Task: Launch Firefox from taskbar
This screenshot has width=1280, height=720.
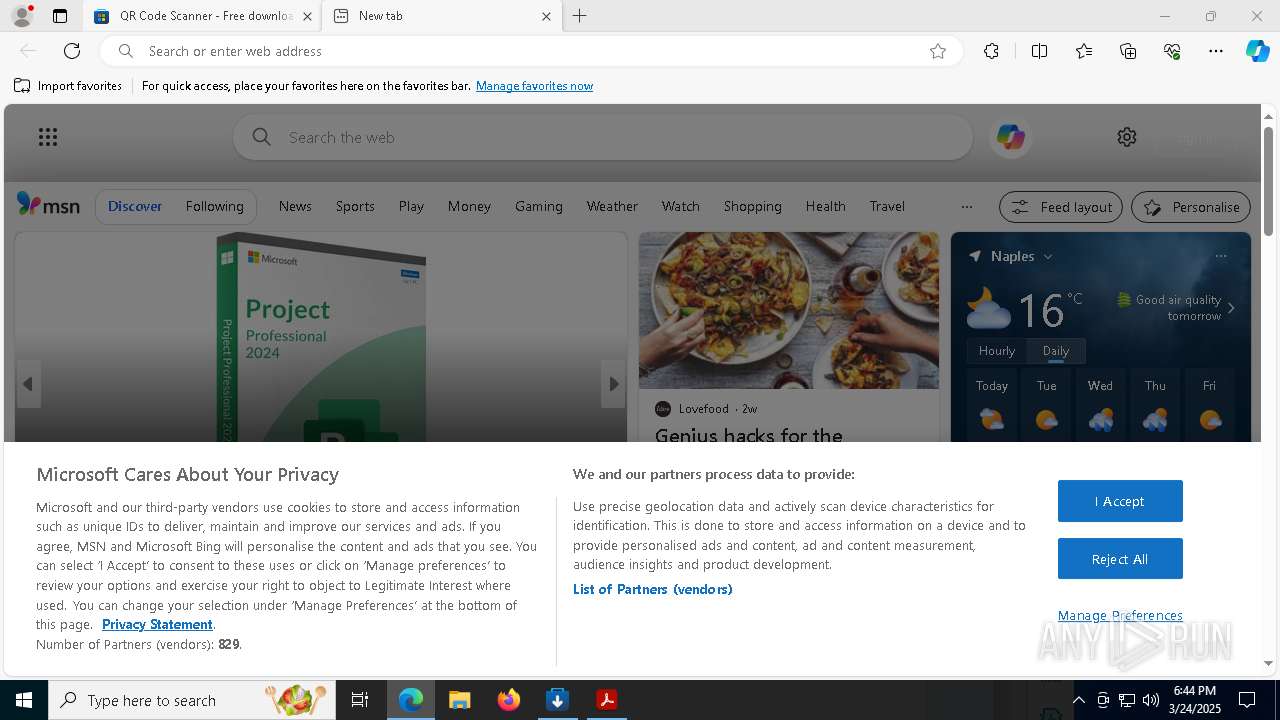Action: coord(509,700)
